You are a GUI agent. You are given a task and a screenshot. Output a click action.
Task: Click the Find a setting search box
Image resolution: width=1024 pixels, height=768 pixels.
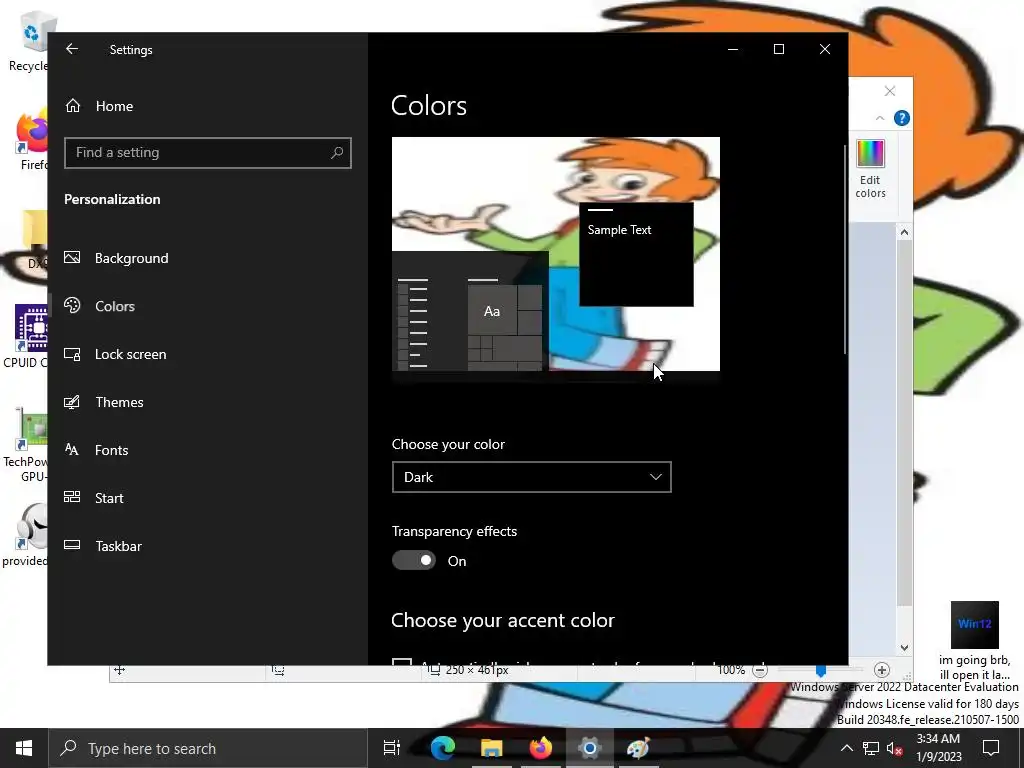pos(208,153)
